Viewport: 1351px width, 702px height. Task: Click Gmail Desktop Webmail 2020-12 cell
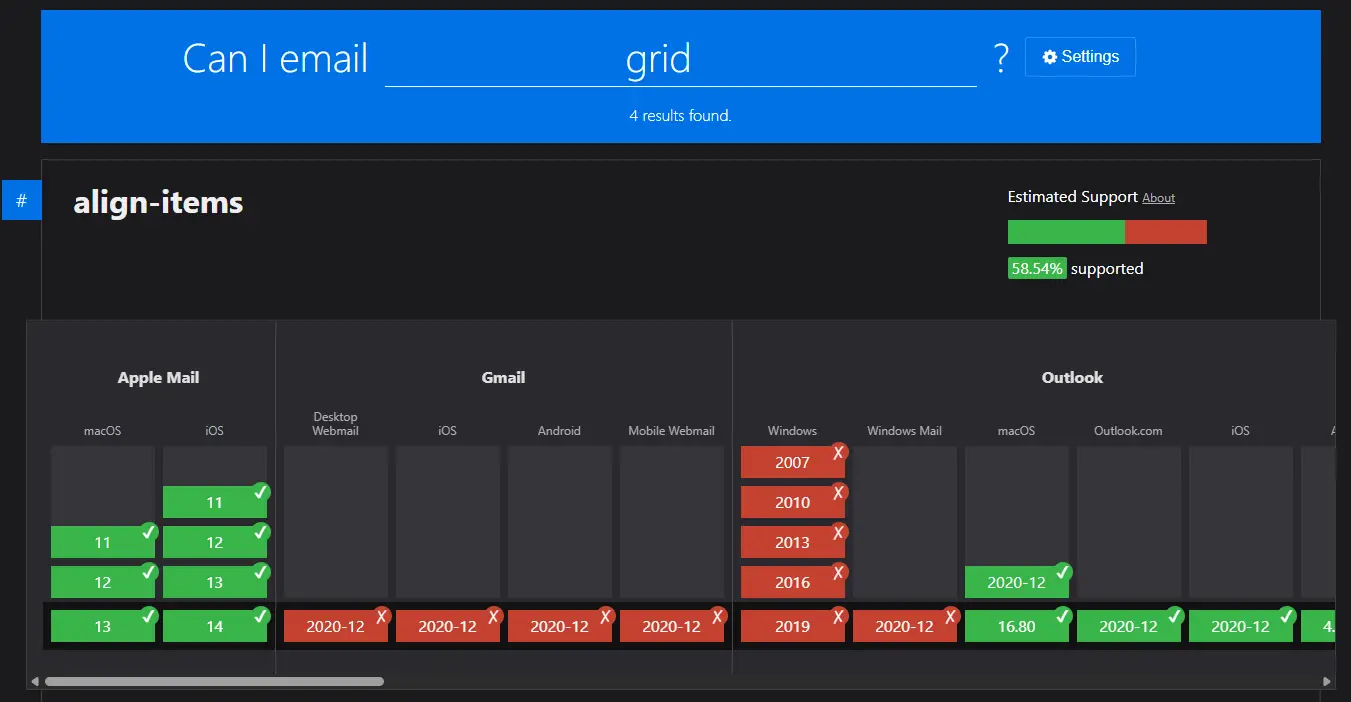pyautogui.click(x=336, y=626)
